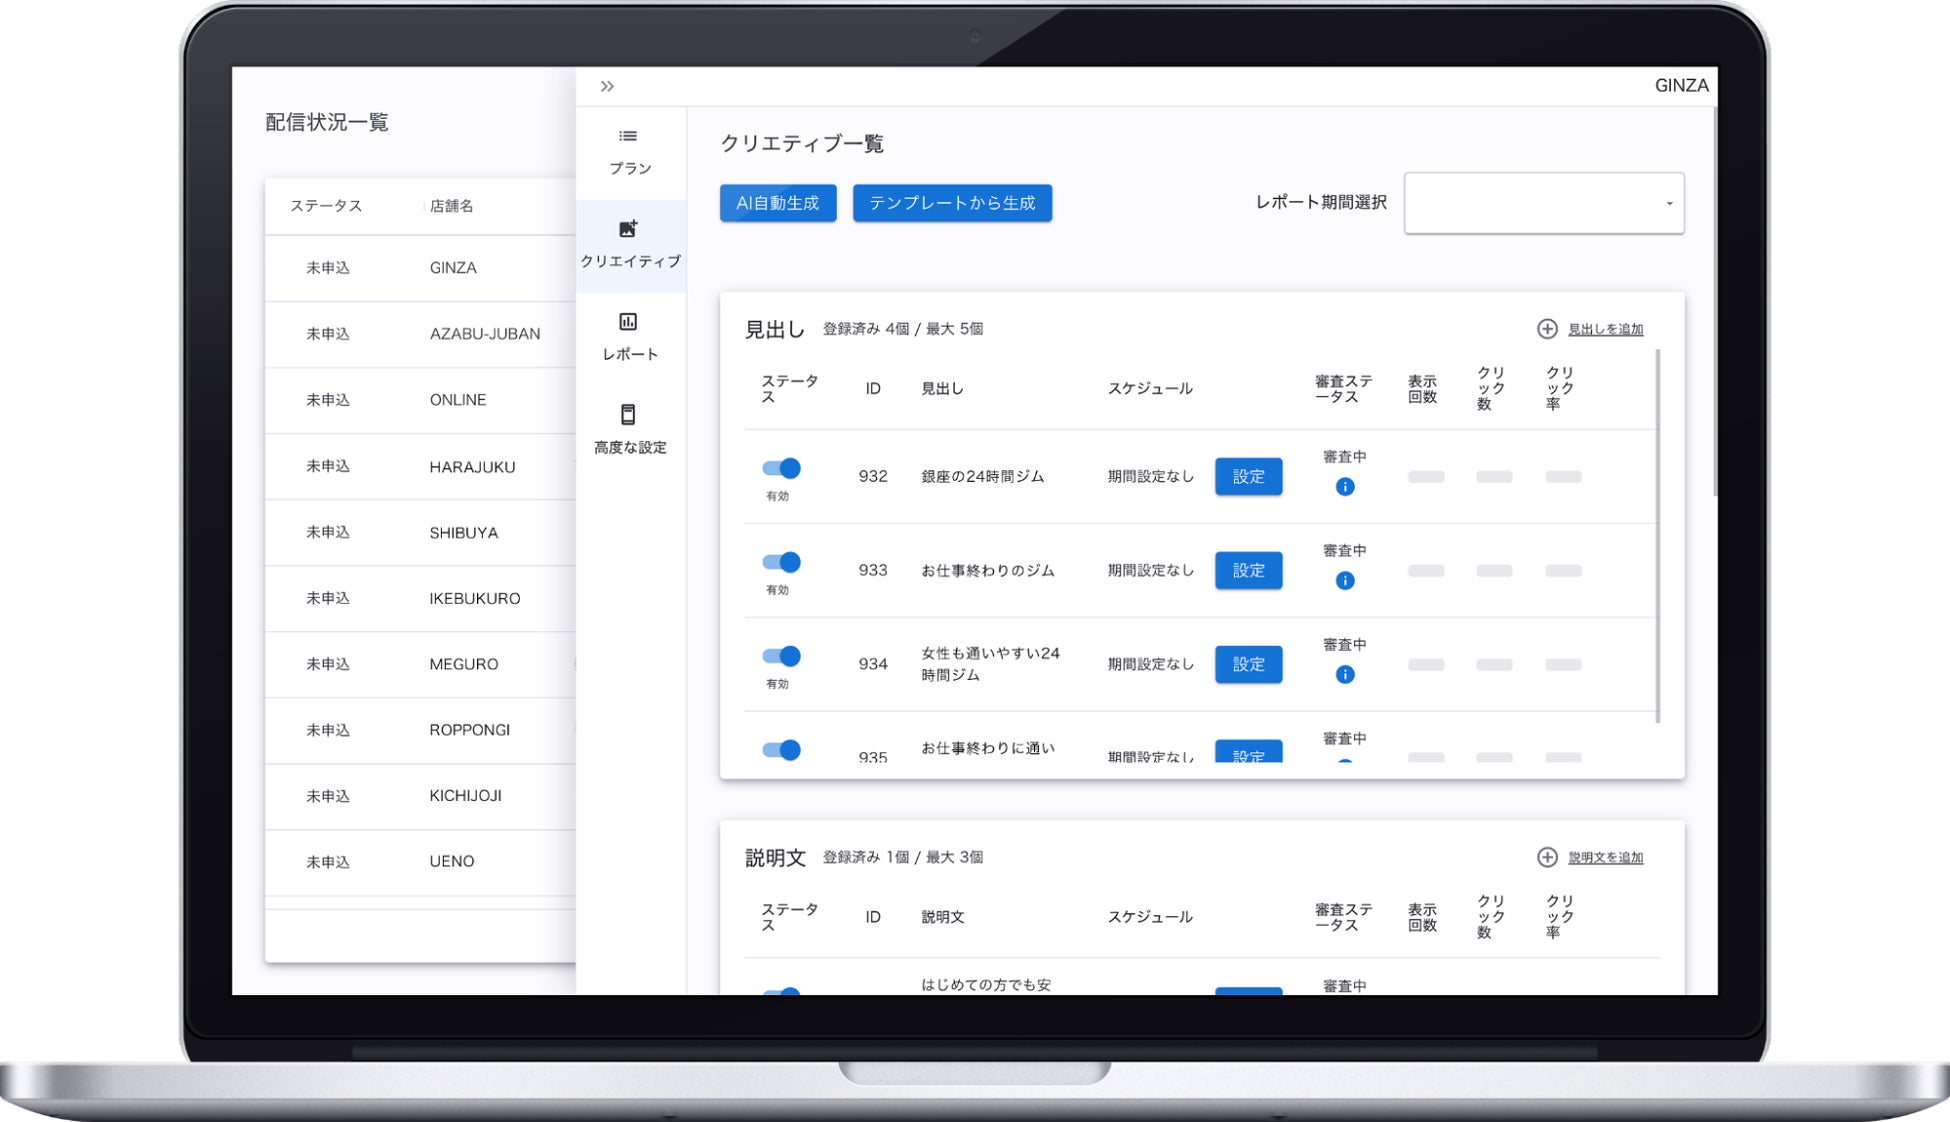Click 設定 button for headline 932
Image resolution: width=1950 pixels, height=1122 pixels.
tap(1248, 477)
